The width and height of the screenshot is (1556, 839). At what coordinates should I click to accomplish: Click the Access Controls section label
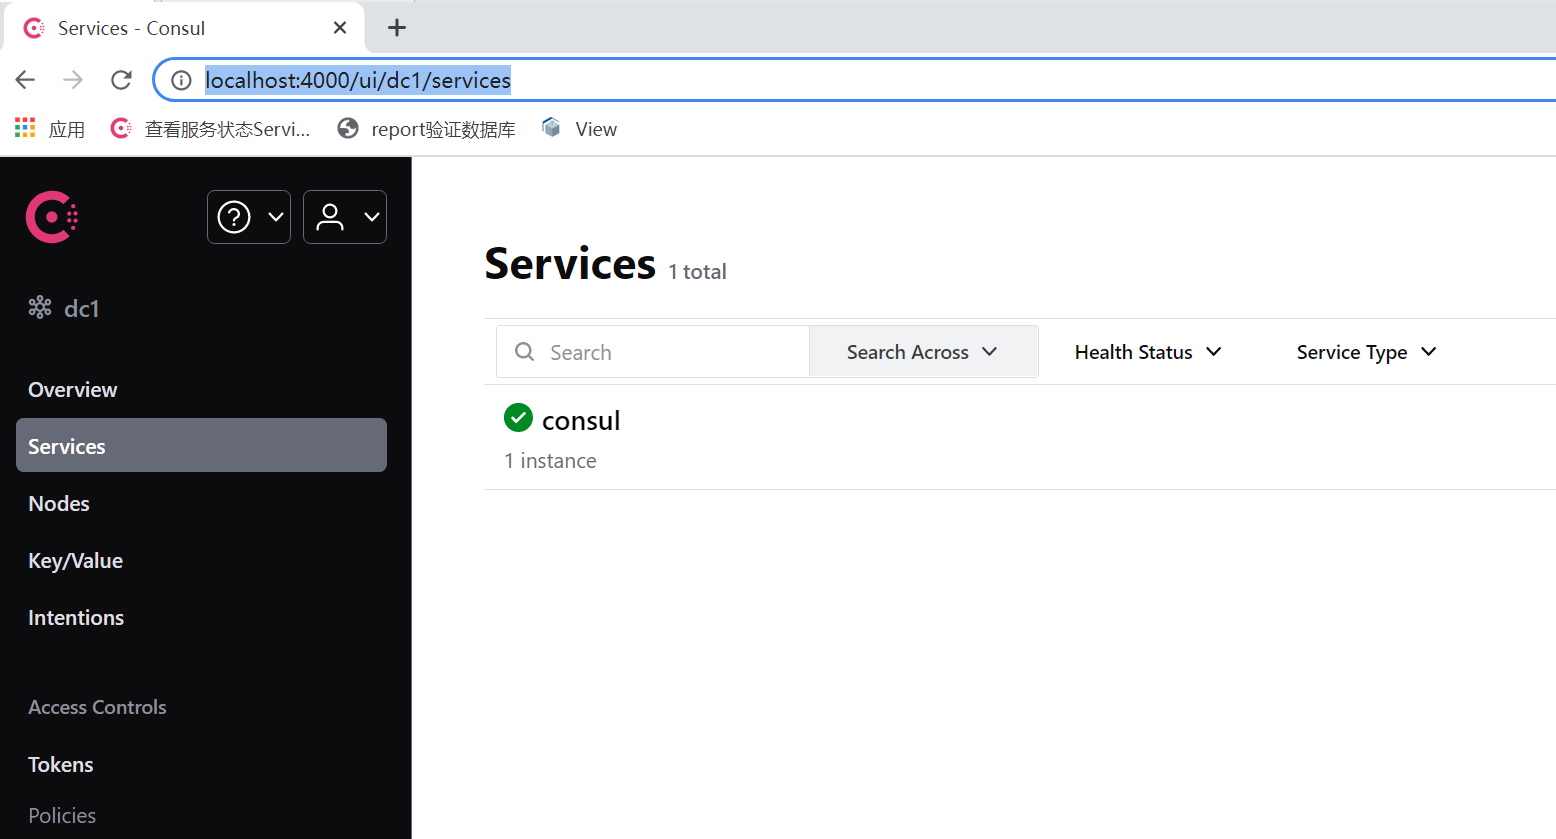pyautogui.click(x=97, y=707)
